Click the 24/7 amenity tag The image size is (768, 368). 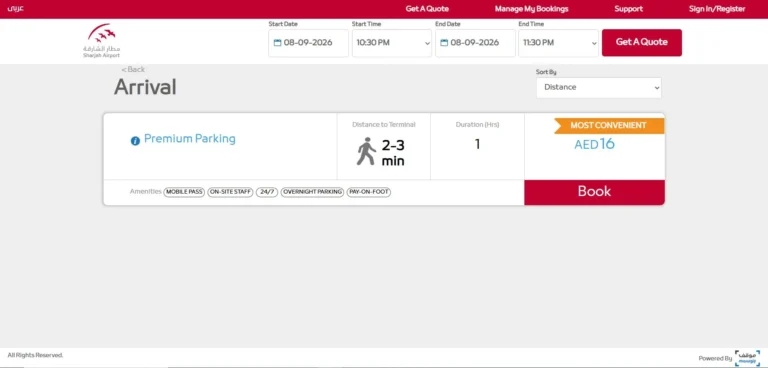(x=267, y=192)
